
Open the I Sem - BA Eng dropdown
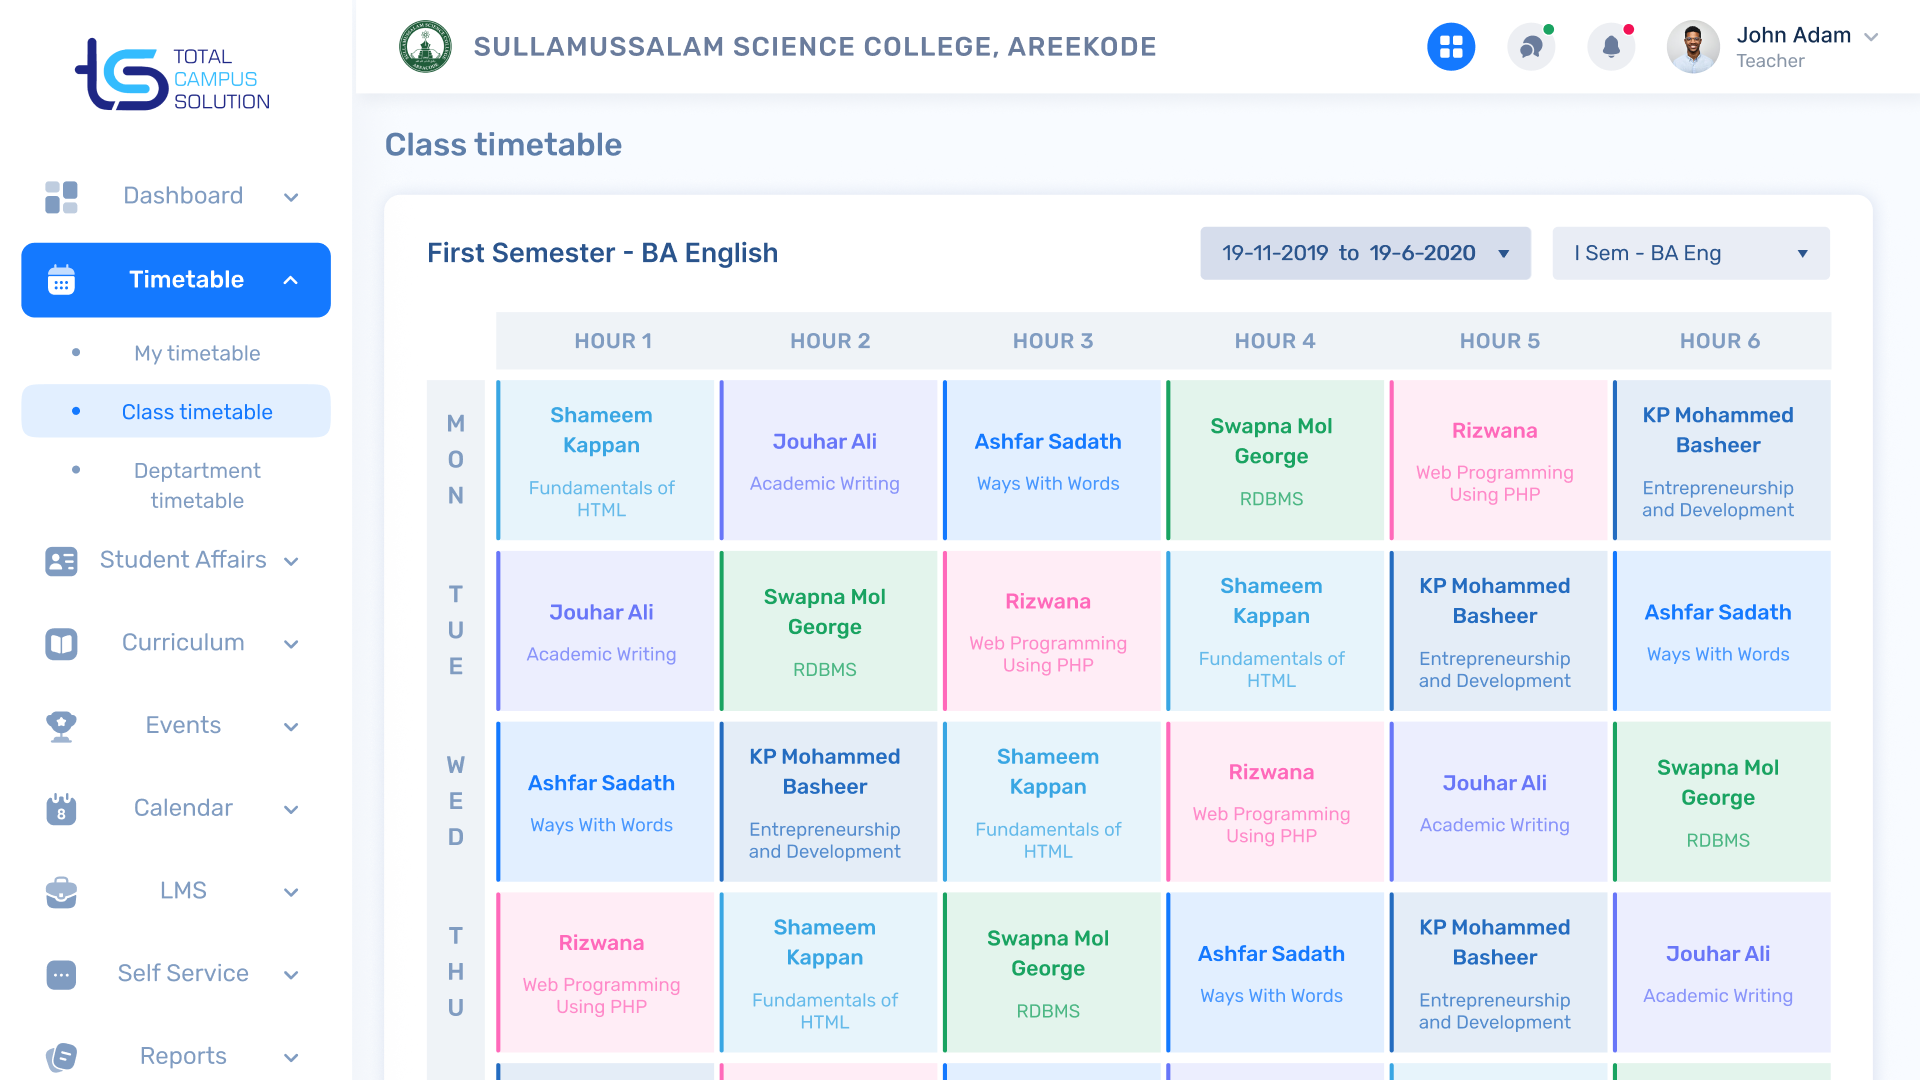tap(1691, 254)
